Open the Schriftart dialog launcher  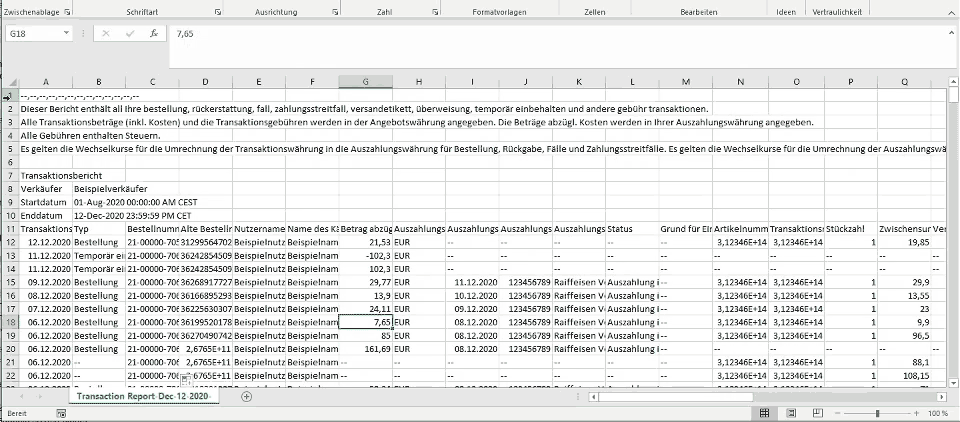coord(218,11)
